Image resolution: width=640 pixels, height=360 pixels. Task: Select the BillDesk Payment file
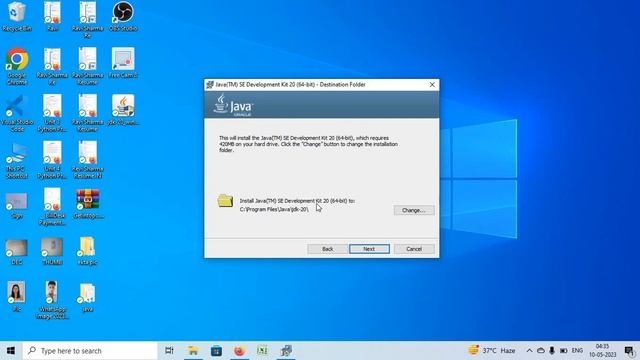(x=52, y=207)
